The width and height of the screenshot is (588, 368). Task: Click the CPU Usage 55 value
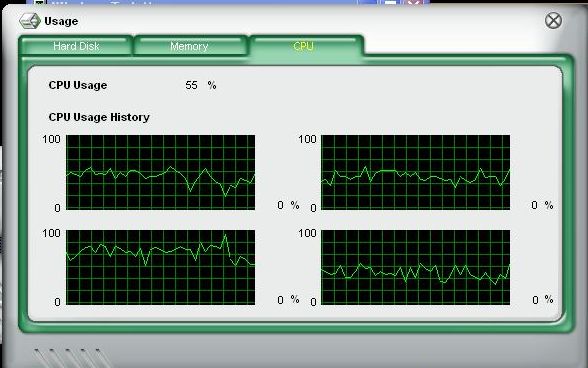click(x=191, y=86)
